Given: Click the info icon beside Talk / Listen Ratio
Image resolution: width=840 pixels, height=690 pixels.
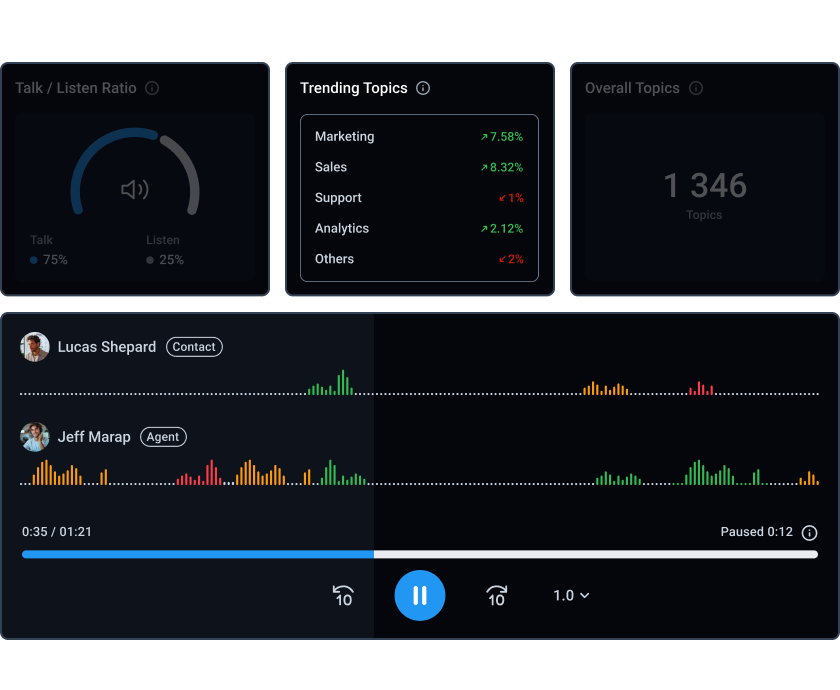Looking at the screenshot, I should tap(152, 88).
